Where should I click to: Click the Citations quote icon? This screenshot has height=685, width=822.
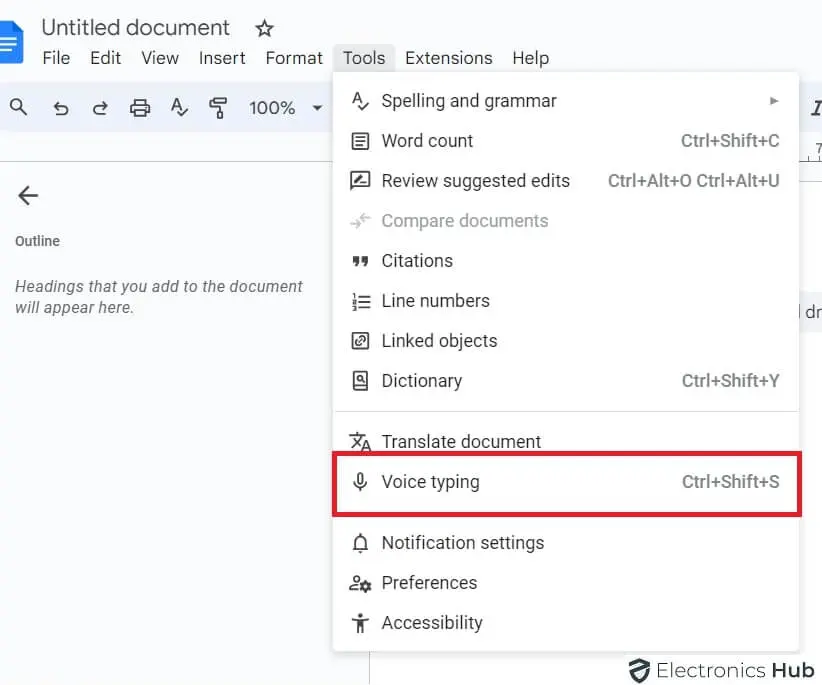click(360, 261)
